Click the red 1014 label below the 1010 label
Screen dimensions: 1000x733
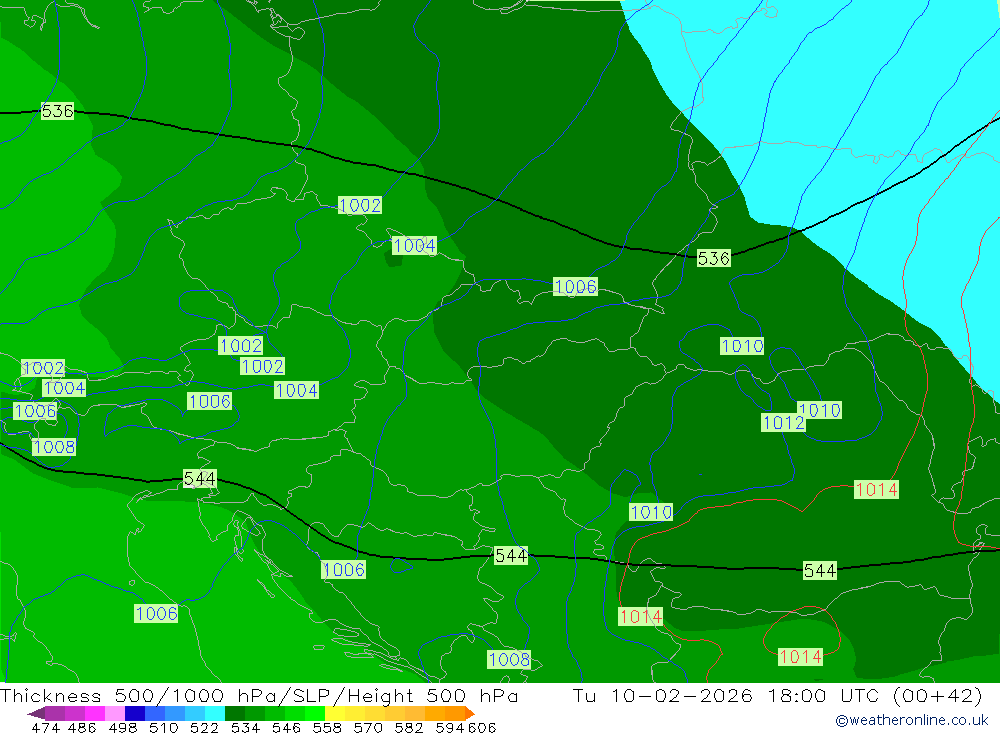[641, 616]
